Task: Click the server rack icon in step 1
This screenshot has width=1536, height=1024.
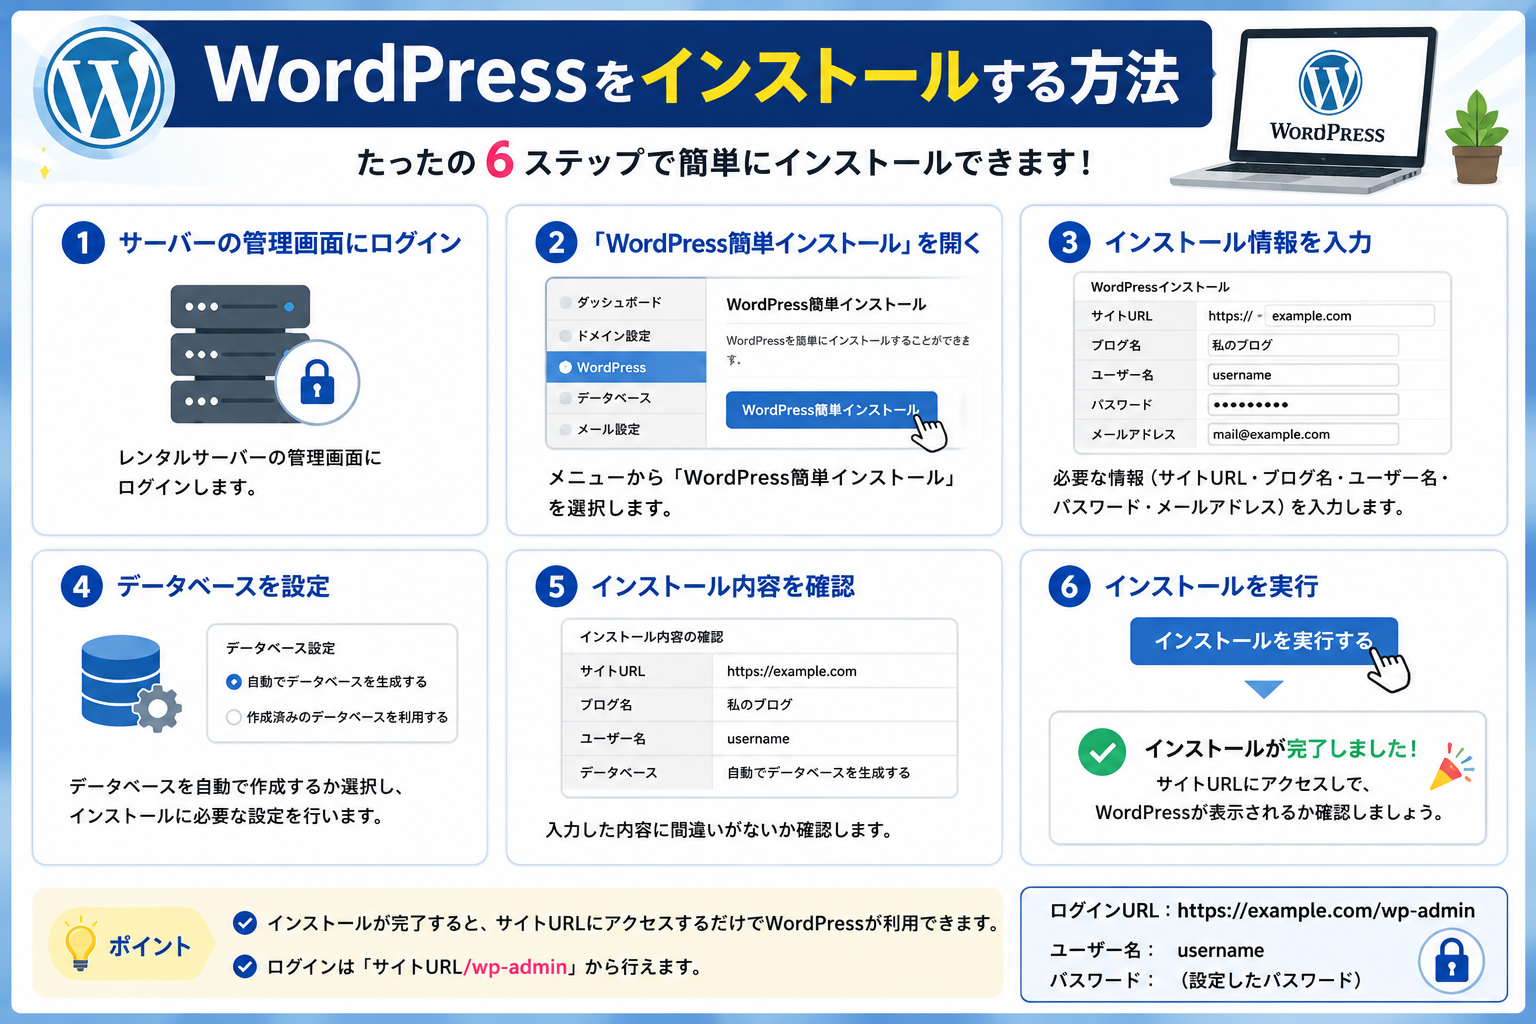Action: coord(240,354)
